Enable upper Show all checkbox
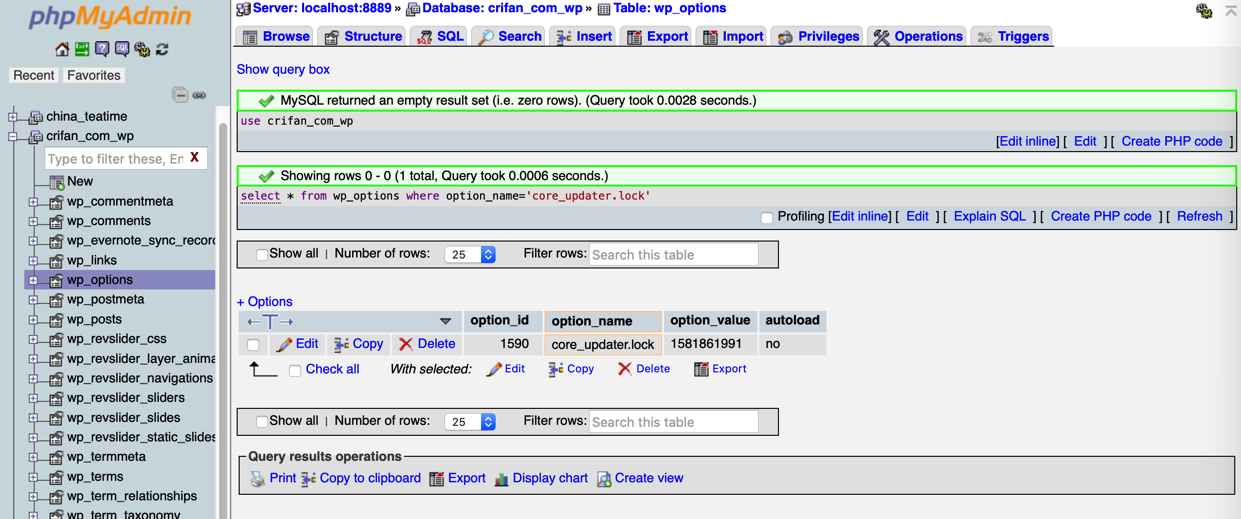Viewport: 1241px width, 519px height. [x=262, y=254]
